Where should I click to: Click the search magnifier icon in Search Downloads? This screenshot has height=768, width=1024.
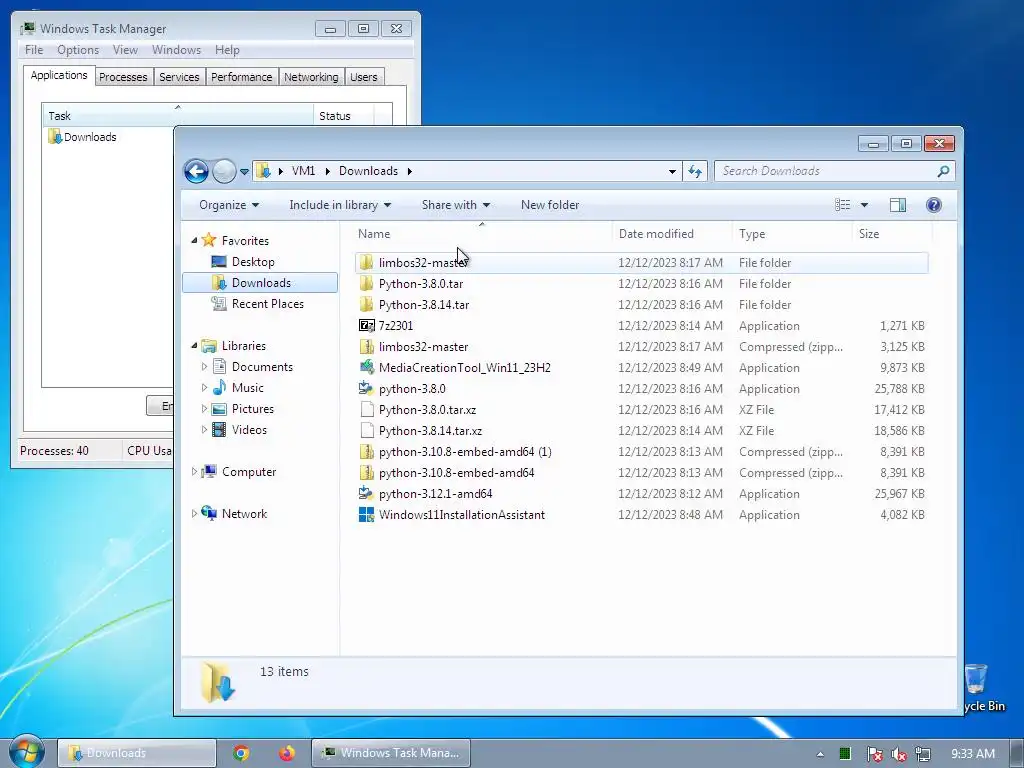point(943,171)
